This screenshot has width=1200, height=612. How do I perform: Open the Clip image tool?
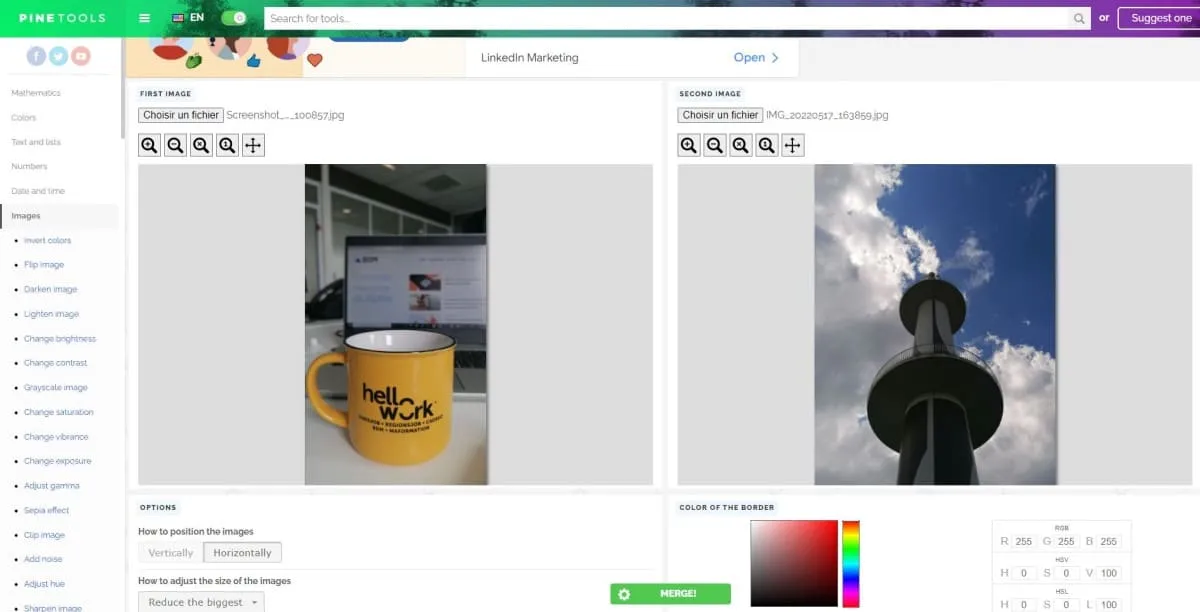coord(45,535)
